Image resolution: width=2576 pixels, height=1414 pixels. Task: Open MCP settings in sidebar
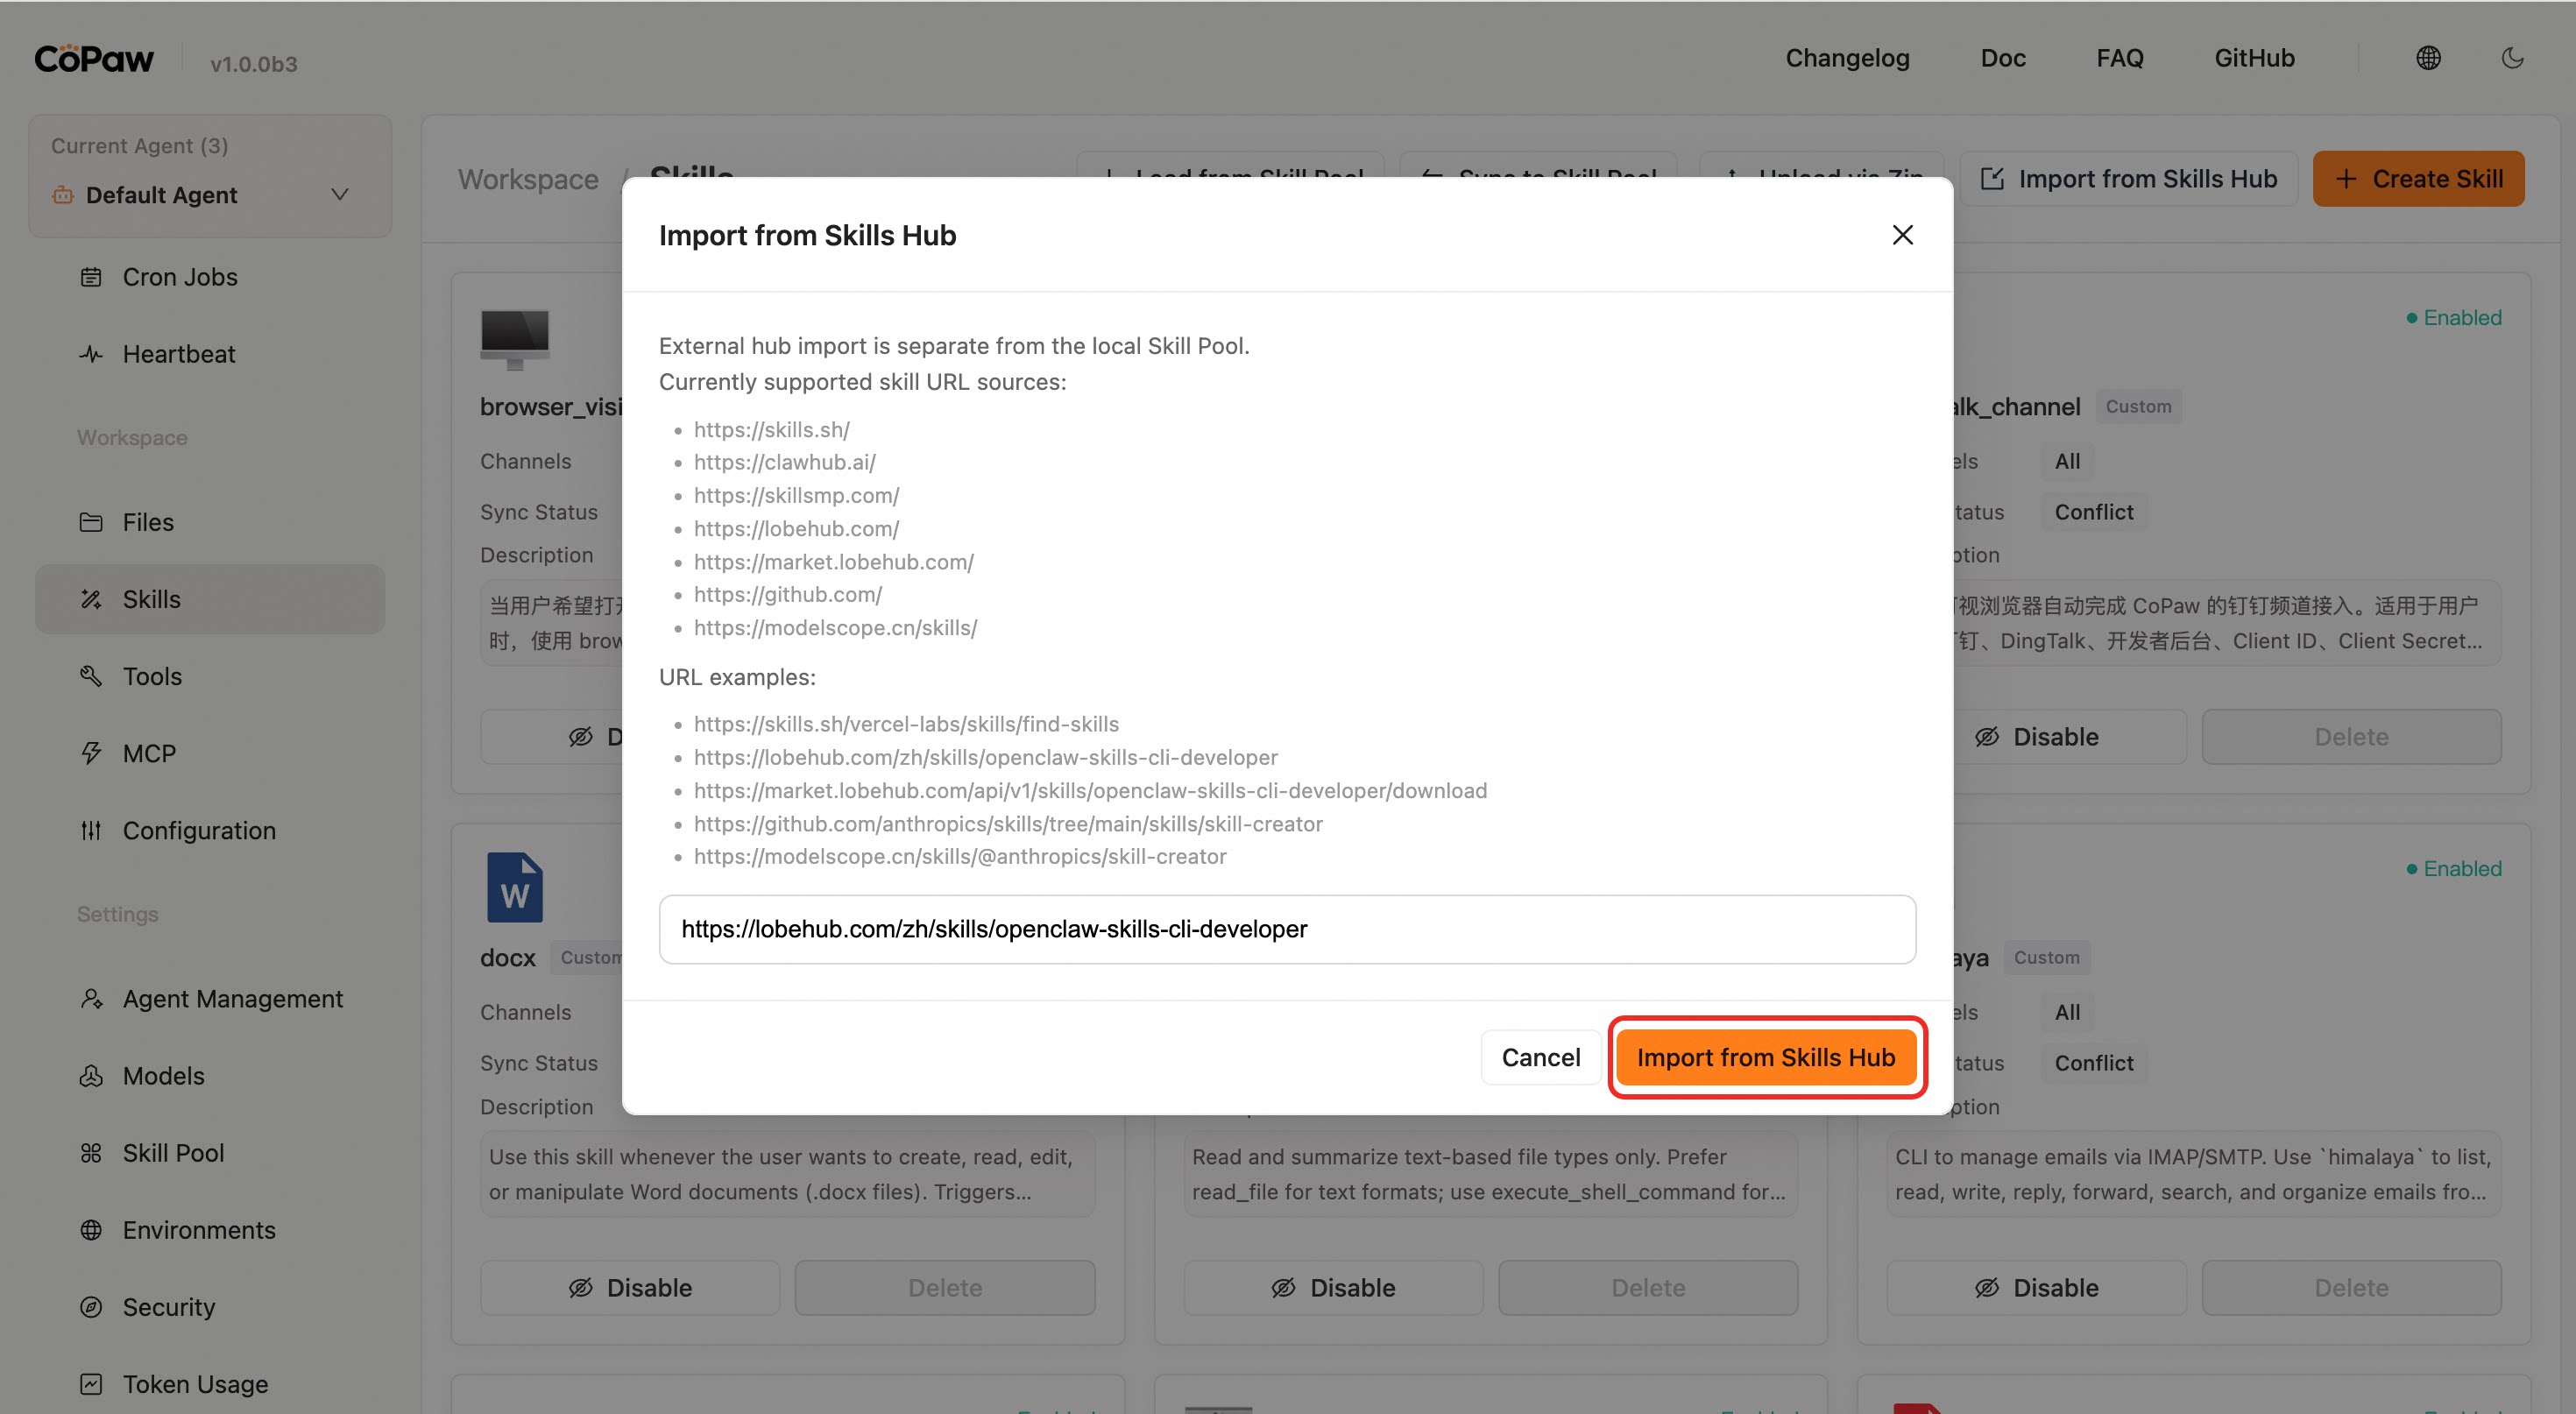(x=149, y=753)
